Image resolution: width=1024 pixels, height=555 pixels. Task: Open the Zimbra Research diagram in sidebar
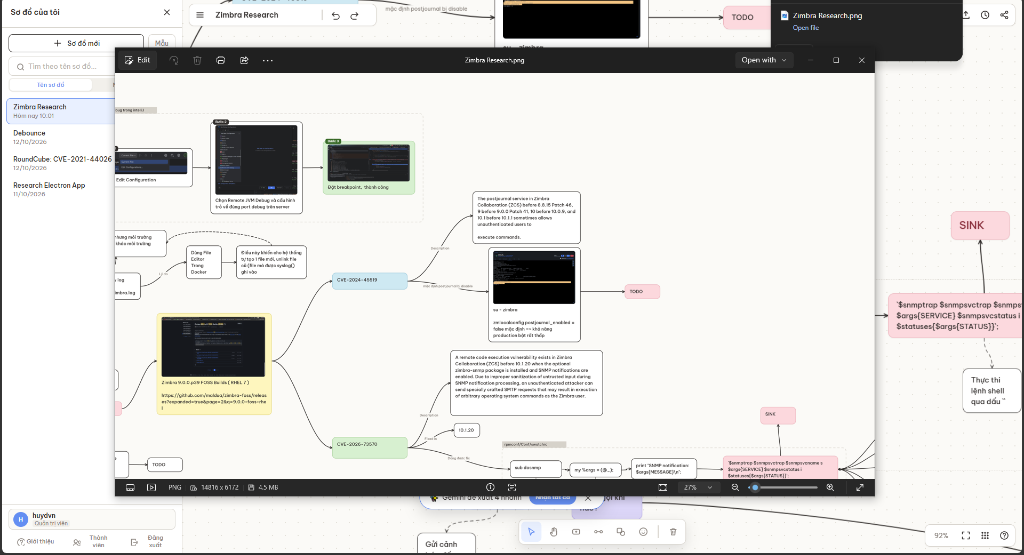[61, 111]
